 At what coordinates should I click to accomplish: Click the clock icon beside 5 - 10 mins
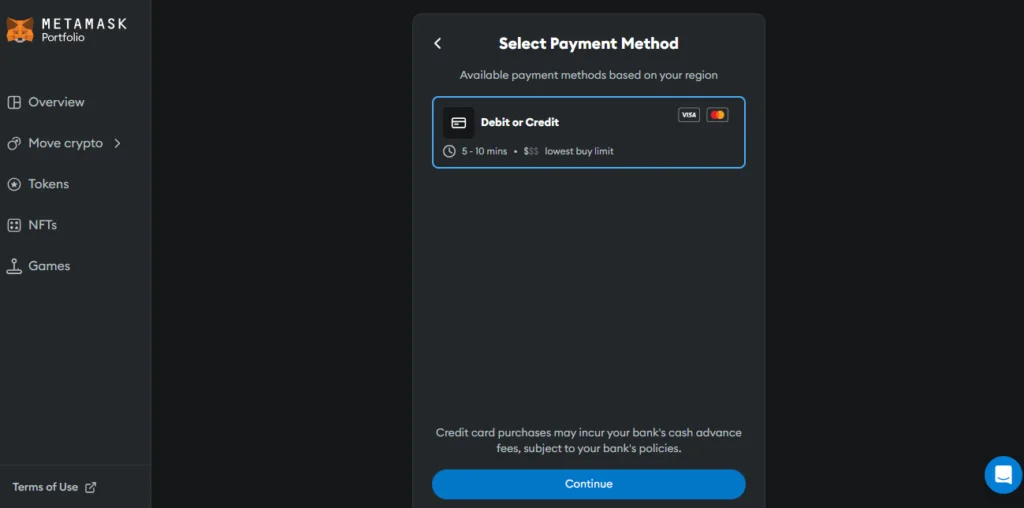pyautogui.click(x=449, y=151)
